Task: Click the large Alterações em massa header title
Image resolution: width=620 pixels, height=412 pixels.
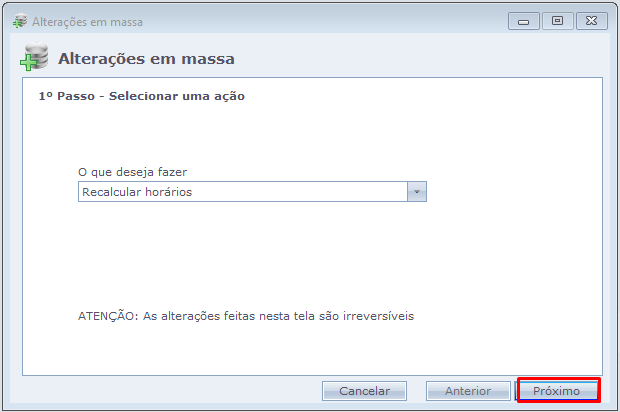Action: pyautogui.click(x=146, y=60)
